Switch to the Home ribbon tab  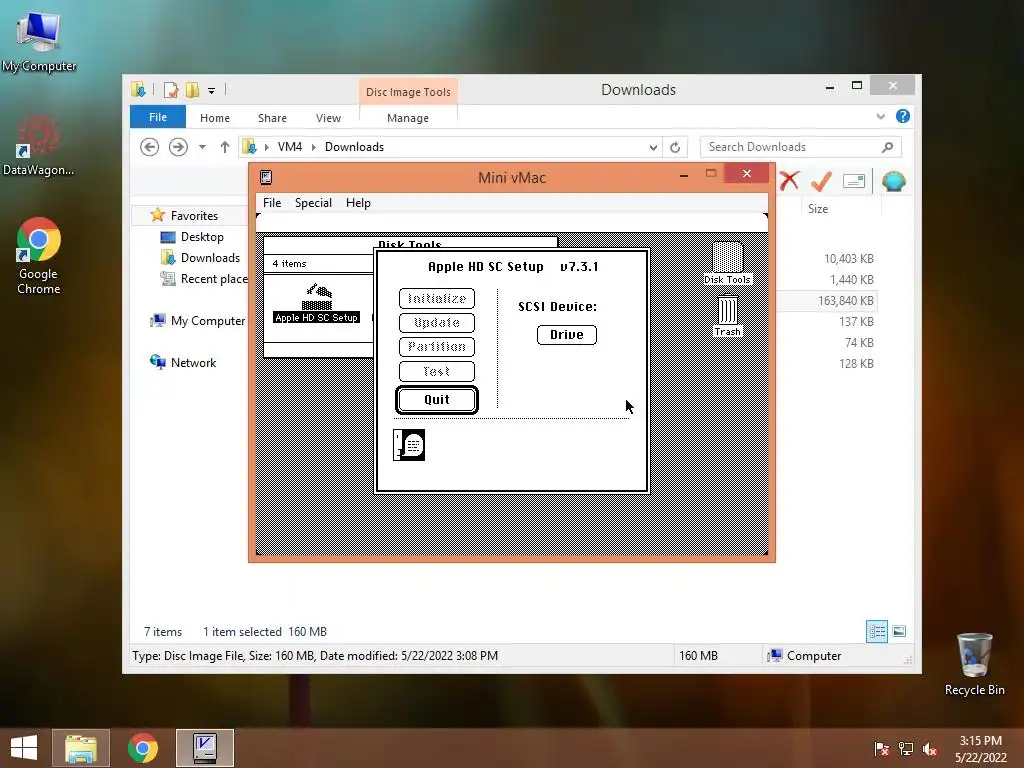coord(215,118)
